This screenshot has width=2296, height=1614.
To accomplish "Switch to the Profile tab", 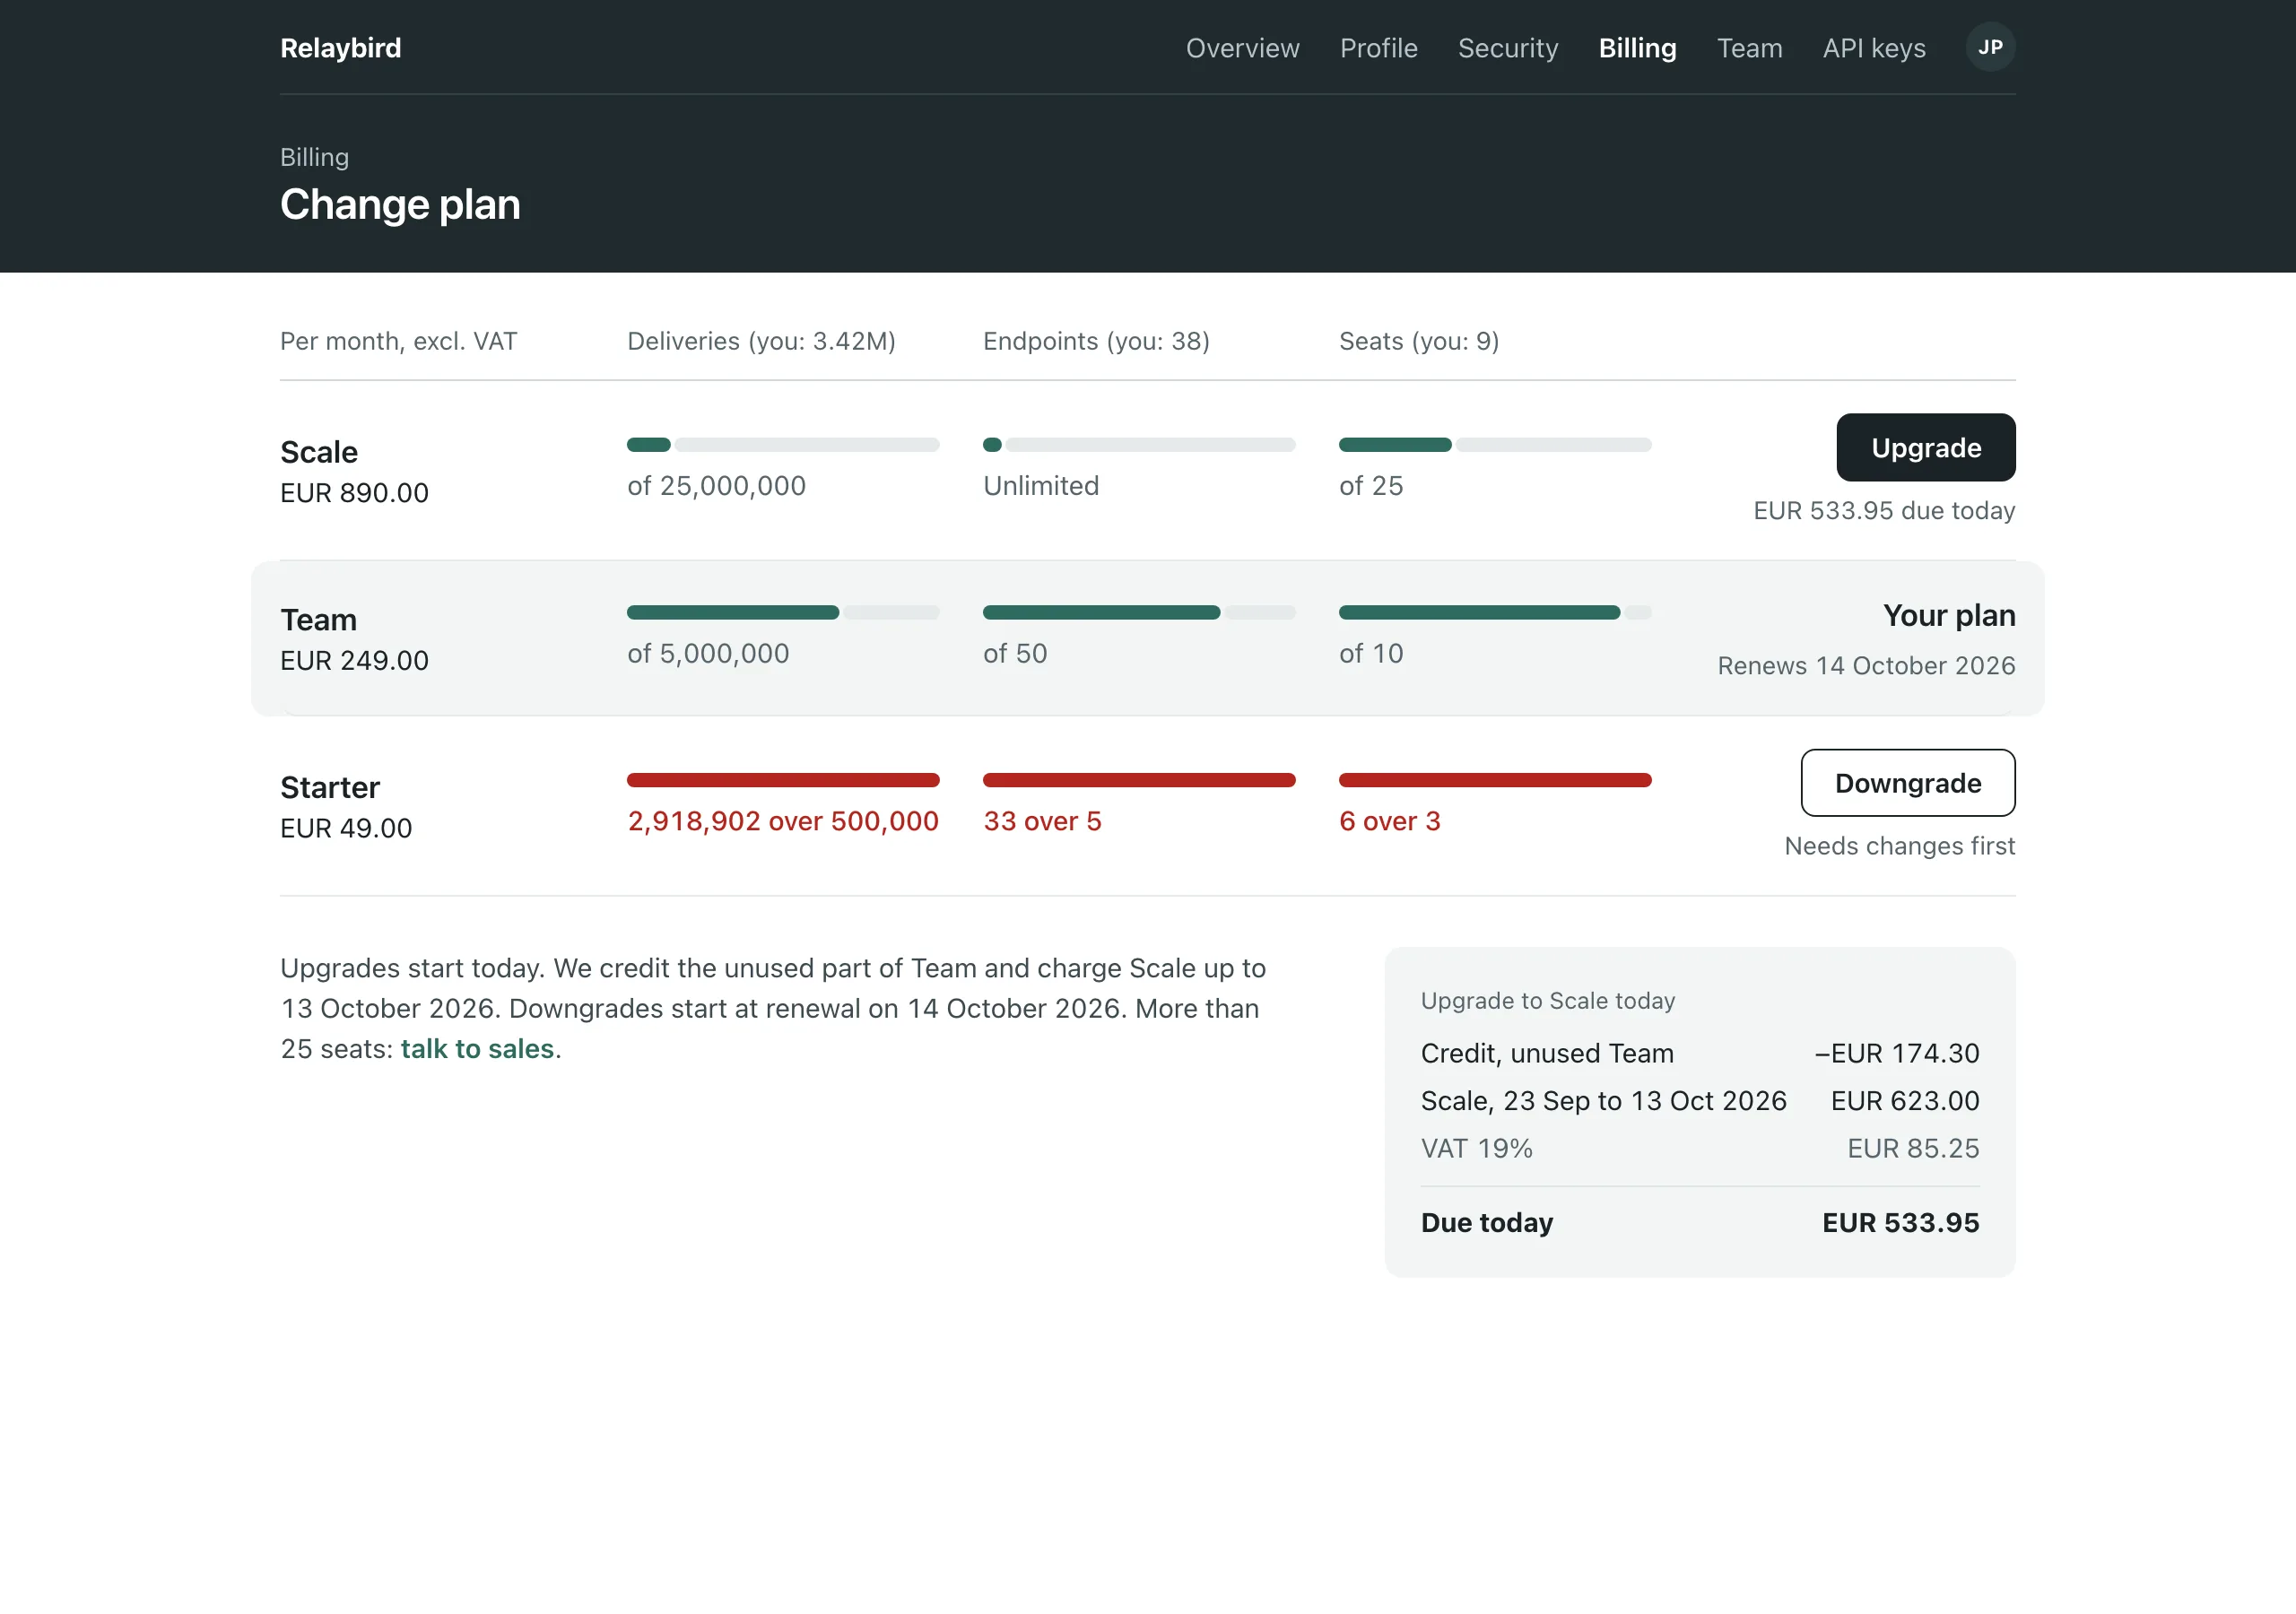I will click(1378, 48).
